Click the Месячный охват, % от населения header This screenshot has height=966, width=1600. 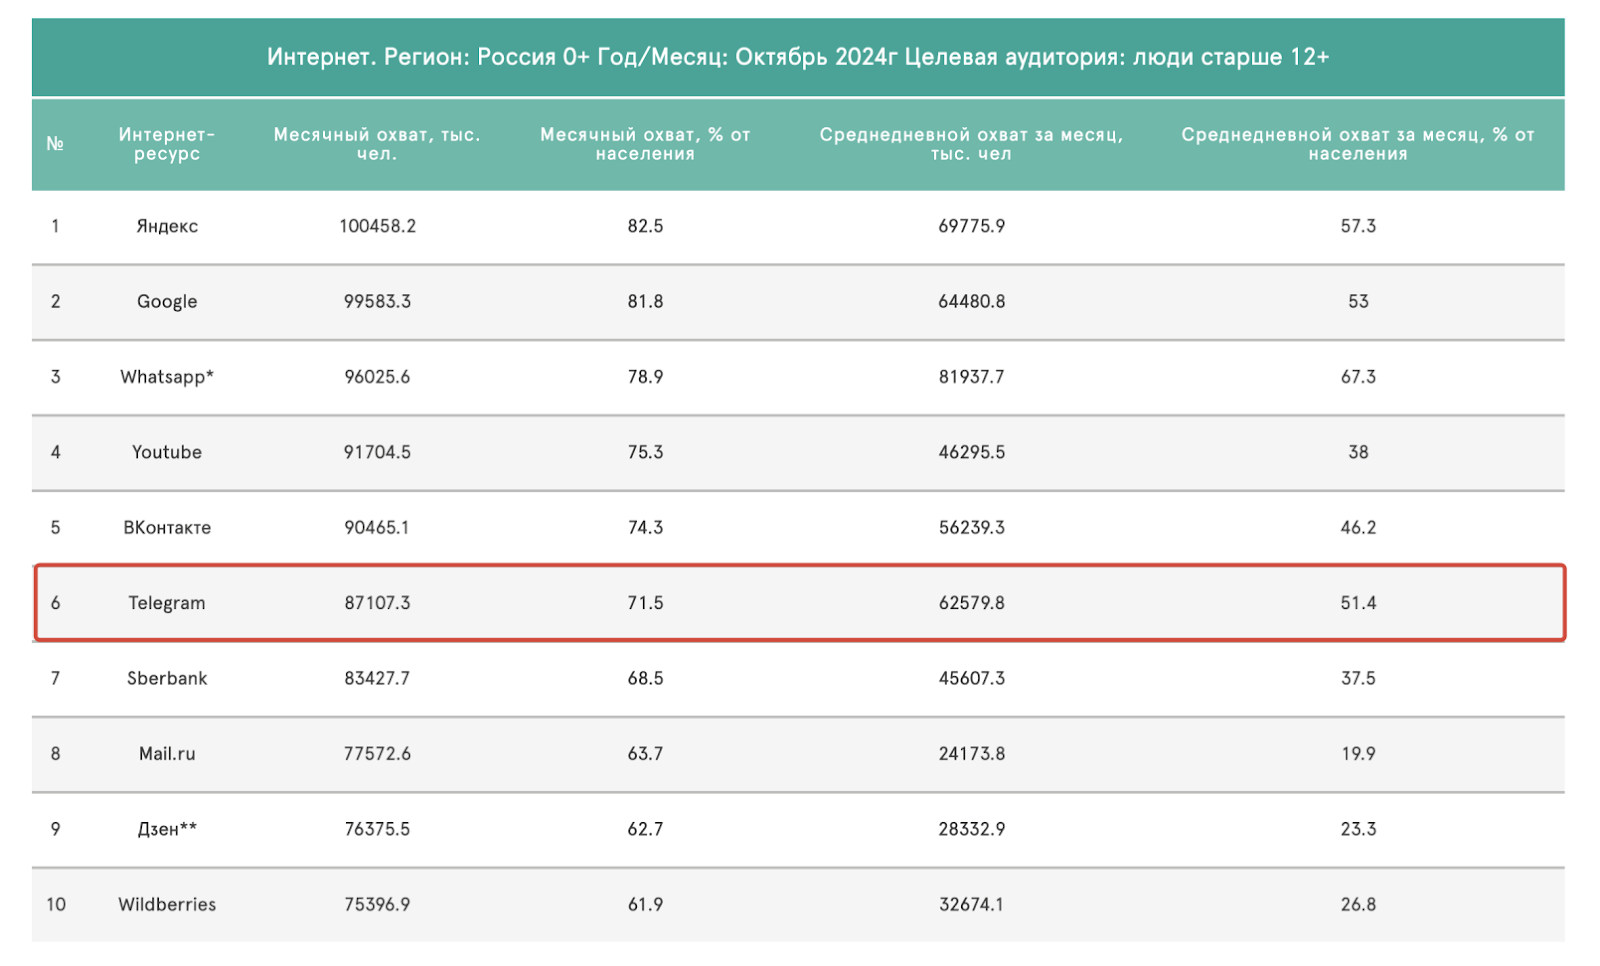pos(645,144)
